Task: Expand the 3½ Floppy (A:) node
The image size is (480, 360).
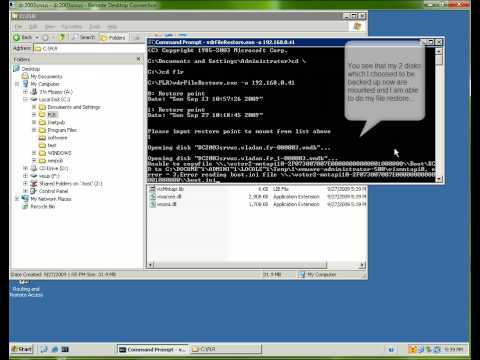Action: 25,92
